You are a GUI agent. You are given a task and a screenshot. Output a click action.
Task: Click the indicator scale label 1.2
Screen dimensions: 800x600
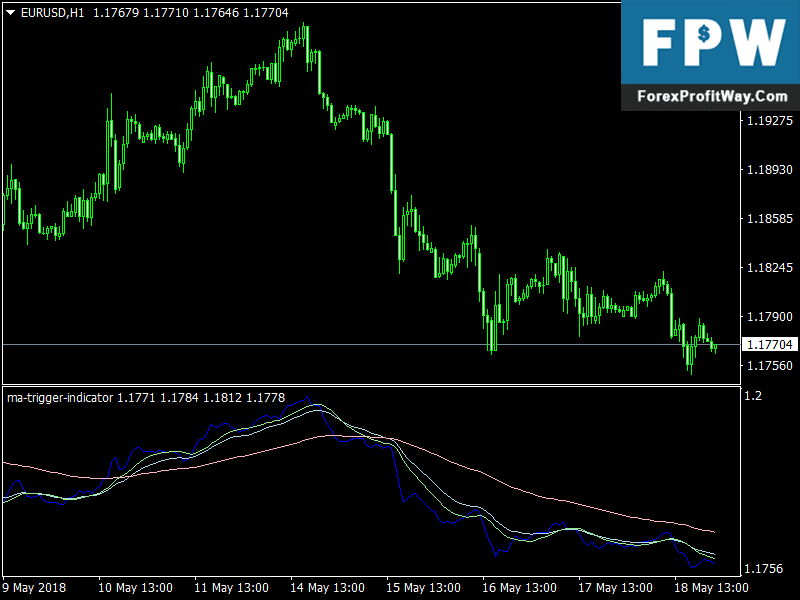coord(753,395)
